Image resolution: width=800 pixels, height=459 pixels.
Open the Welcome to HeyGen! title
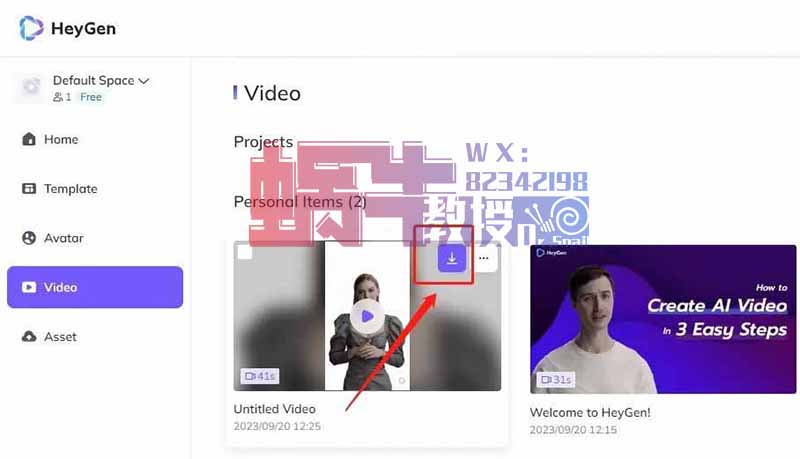coord(590,413)
